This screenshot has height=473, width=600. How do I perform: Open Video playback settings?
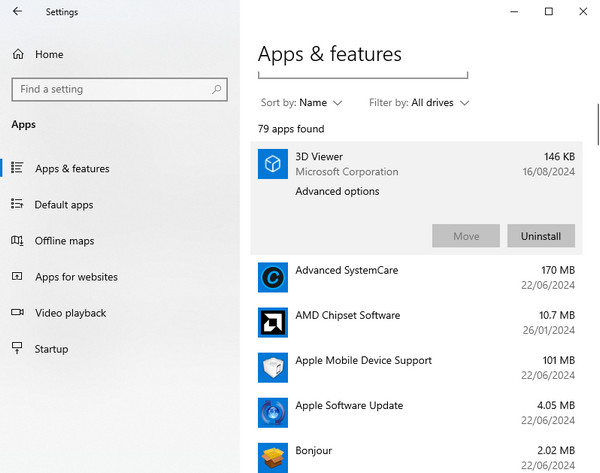pos(71,313)
